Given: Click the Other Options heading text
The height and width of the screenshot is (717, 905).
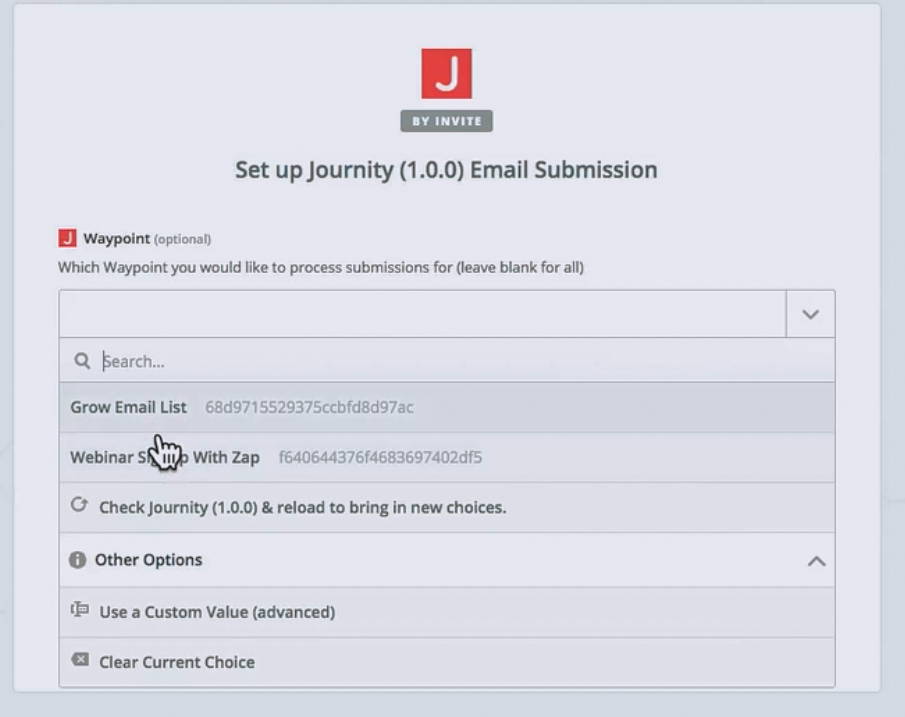Looking at the screenshot, I should click(148, 560).
